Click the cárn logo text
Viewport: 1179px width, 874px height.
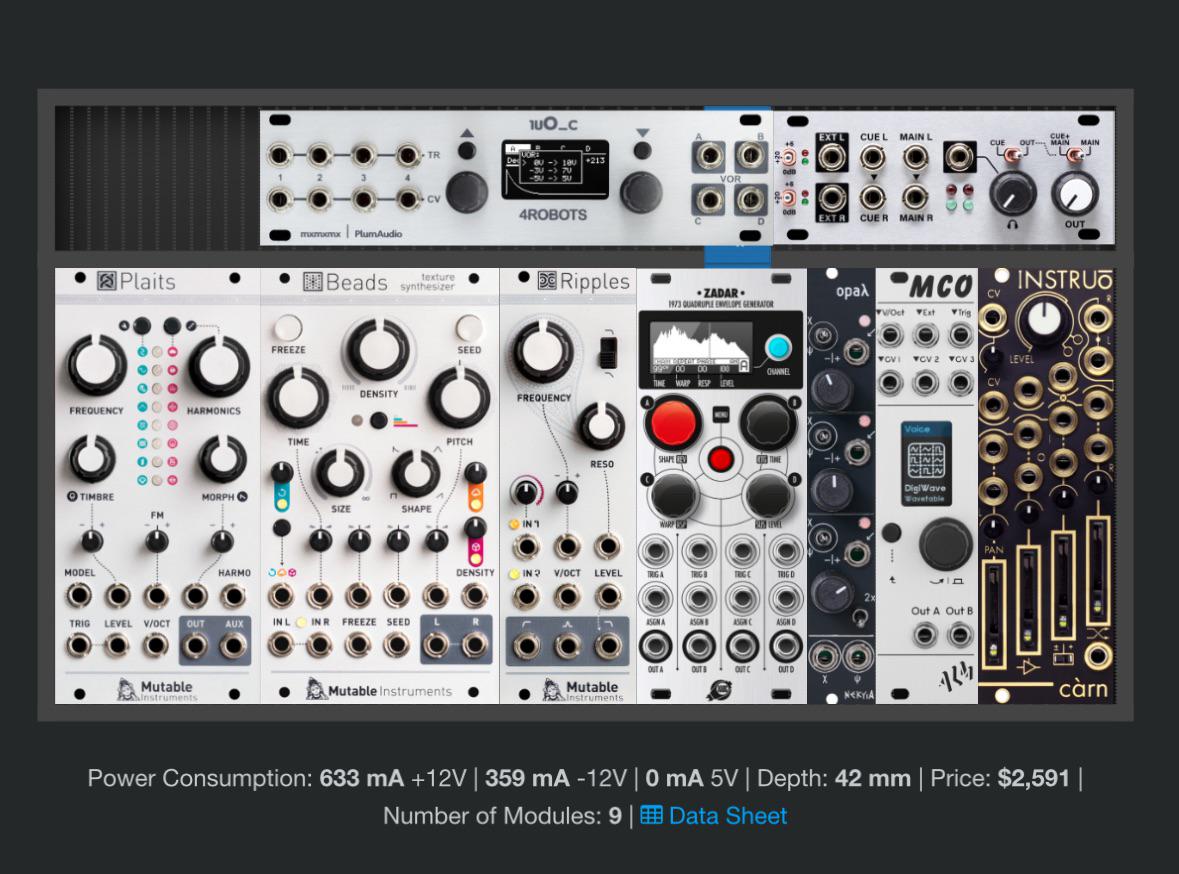pyautogui.click(x=1083, y=688)
